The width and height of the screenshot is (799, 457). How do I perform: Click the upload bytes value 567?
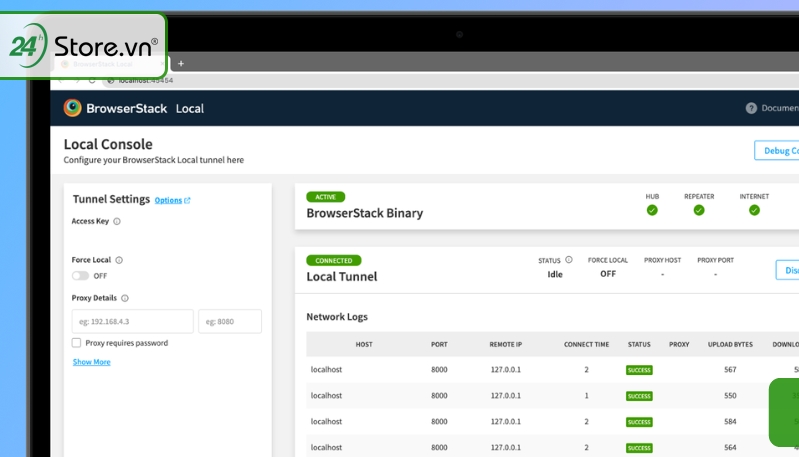730,369
